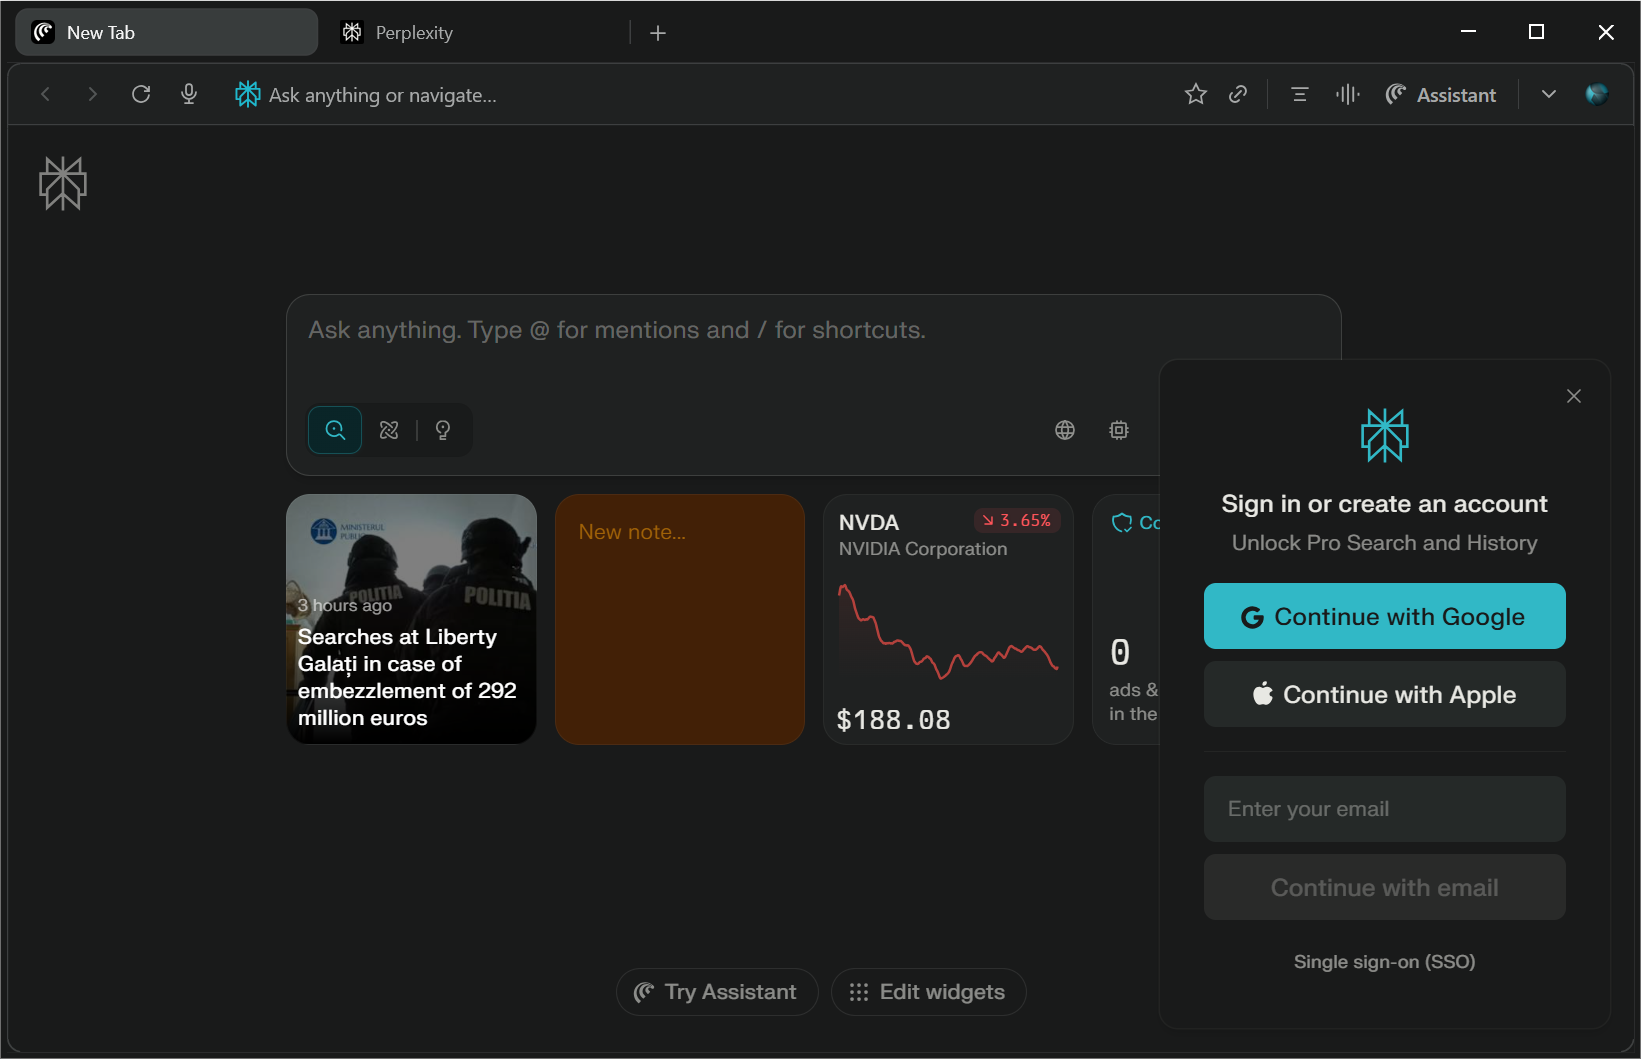Bookmark page with the star icon
The image size is (1641, 1059).
click(x=1195, y=94)
